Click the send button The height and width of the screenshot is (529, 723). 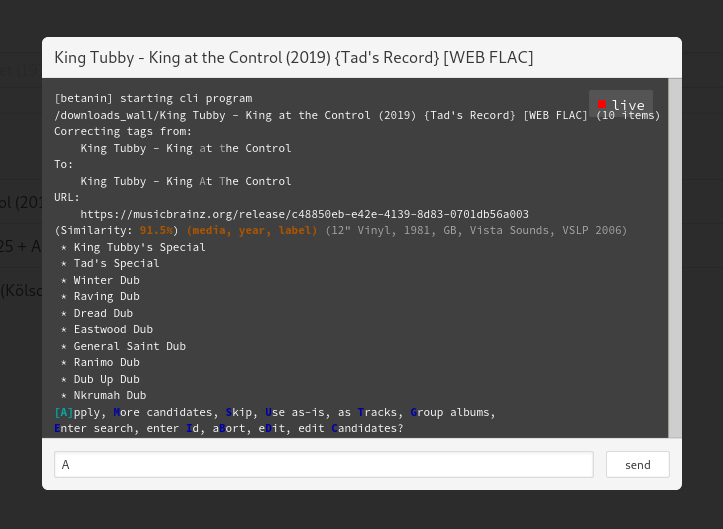pyautogui.click(x=637, y=464)
